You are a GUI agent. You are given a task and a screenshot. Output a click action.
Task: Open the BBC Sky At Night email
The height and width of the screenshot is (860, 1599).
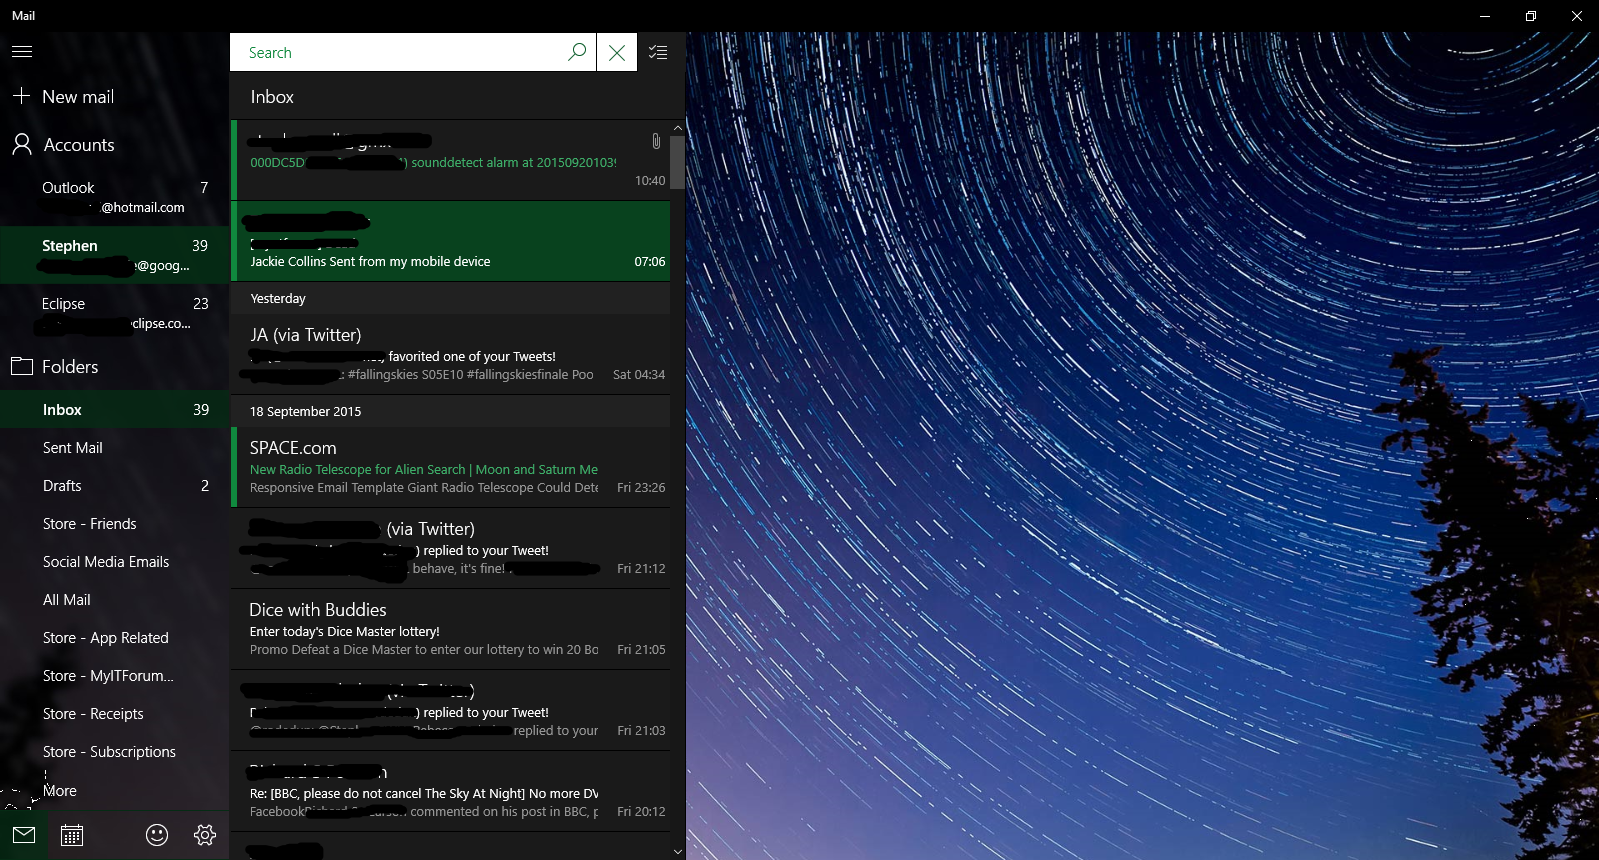pos(450,791)
